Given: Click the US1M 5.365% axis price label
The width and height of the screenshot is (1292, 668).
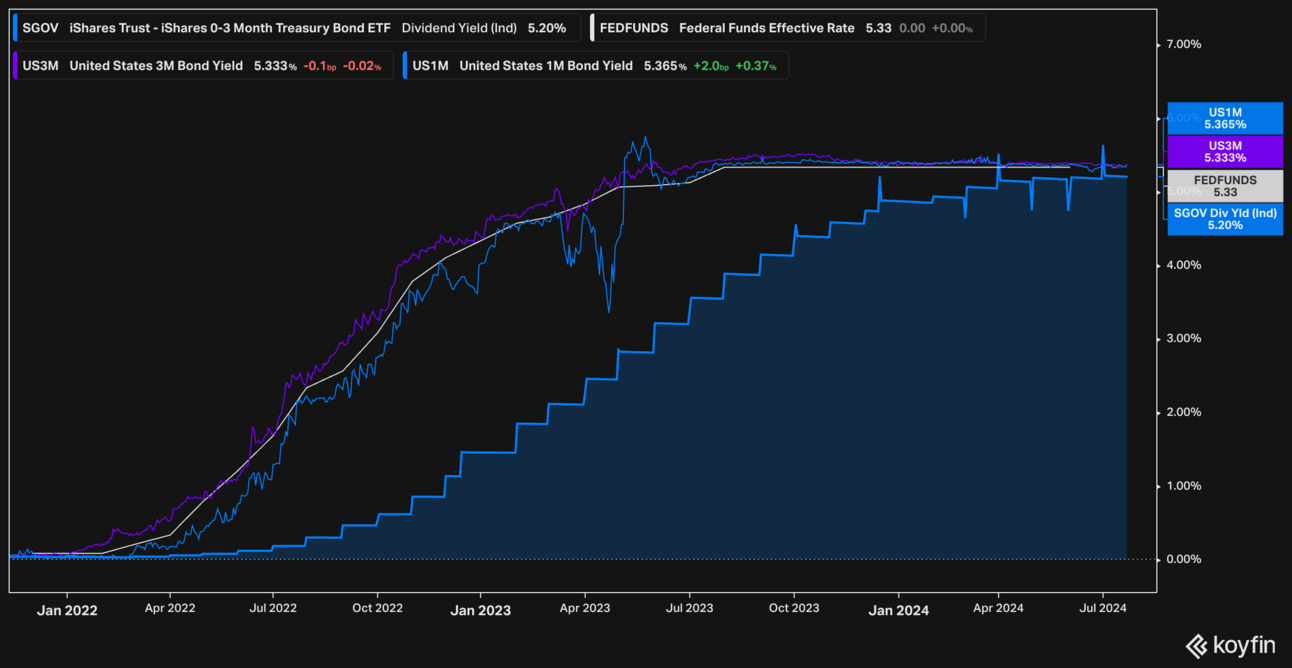Looking at the screenshot, I should [x=1225, y=118].
